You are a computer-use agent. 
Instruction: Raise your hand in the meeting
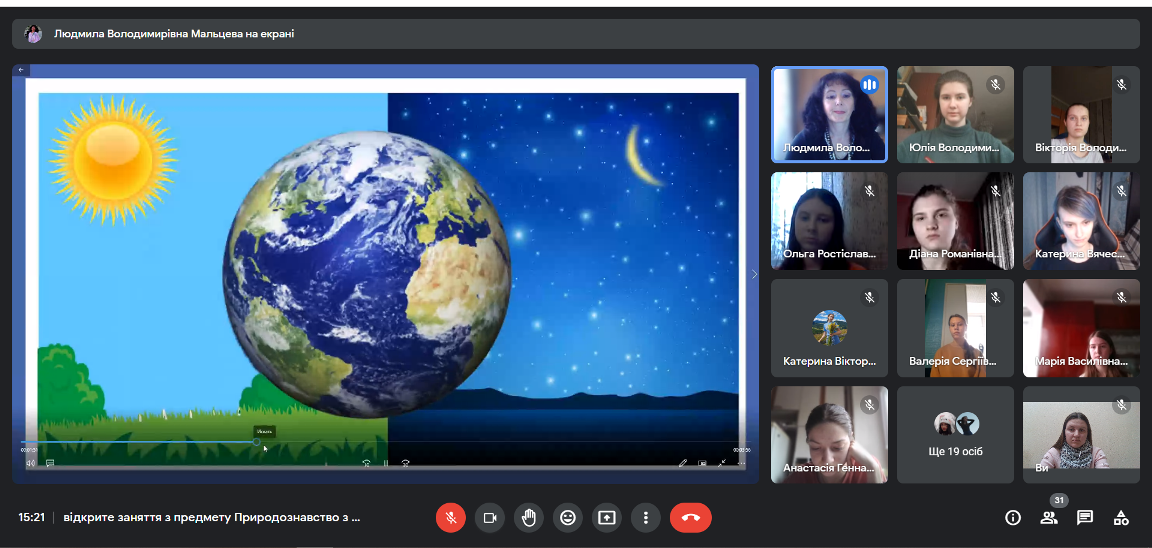529,518
